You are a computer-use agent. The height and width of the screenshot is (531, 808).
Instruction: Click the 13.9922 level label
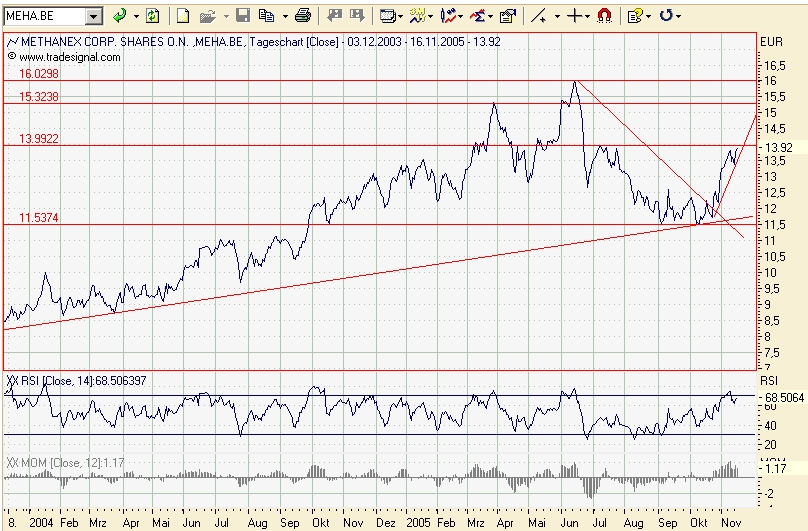pyautogui.click(x=39, y=139)
